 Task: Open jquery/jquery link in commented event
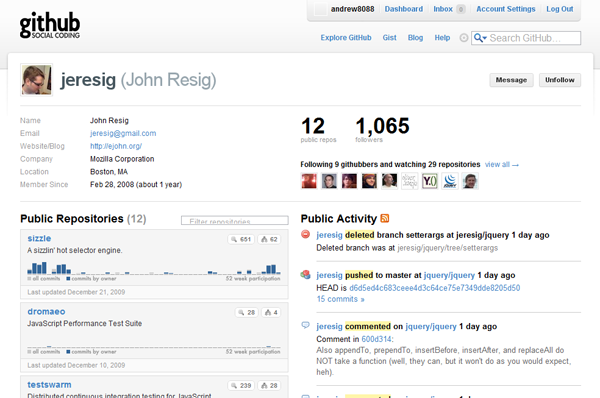coord(431,326)
